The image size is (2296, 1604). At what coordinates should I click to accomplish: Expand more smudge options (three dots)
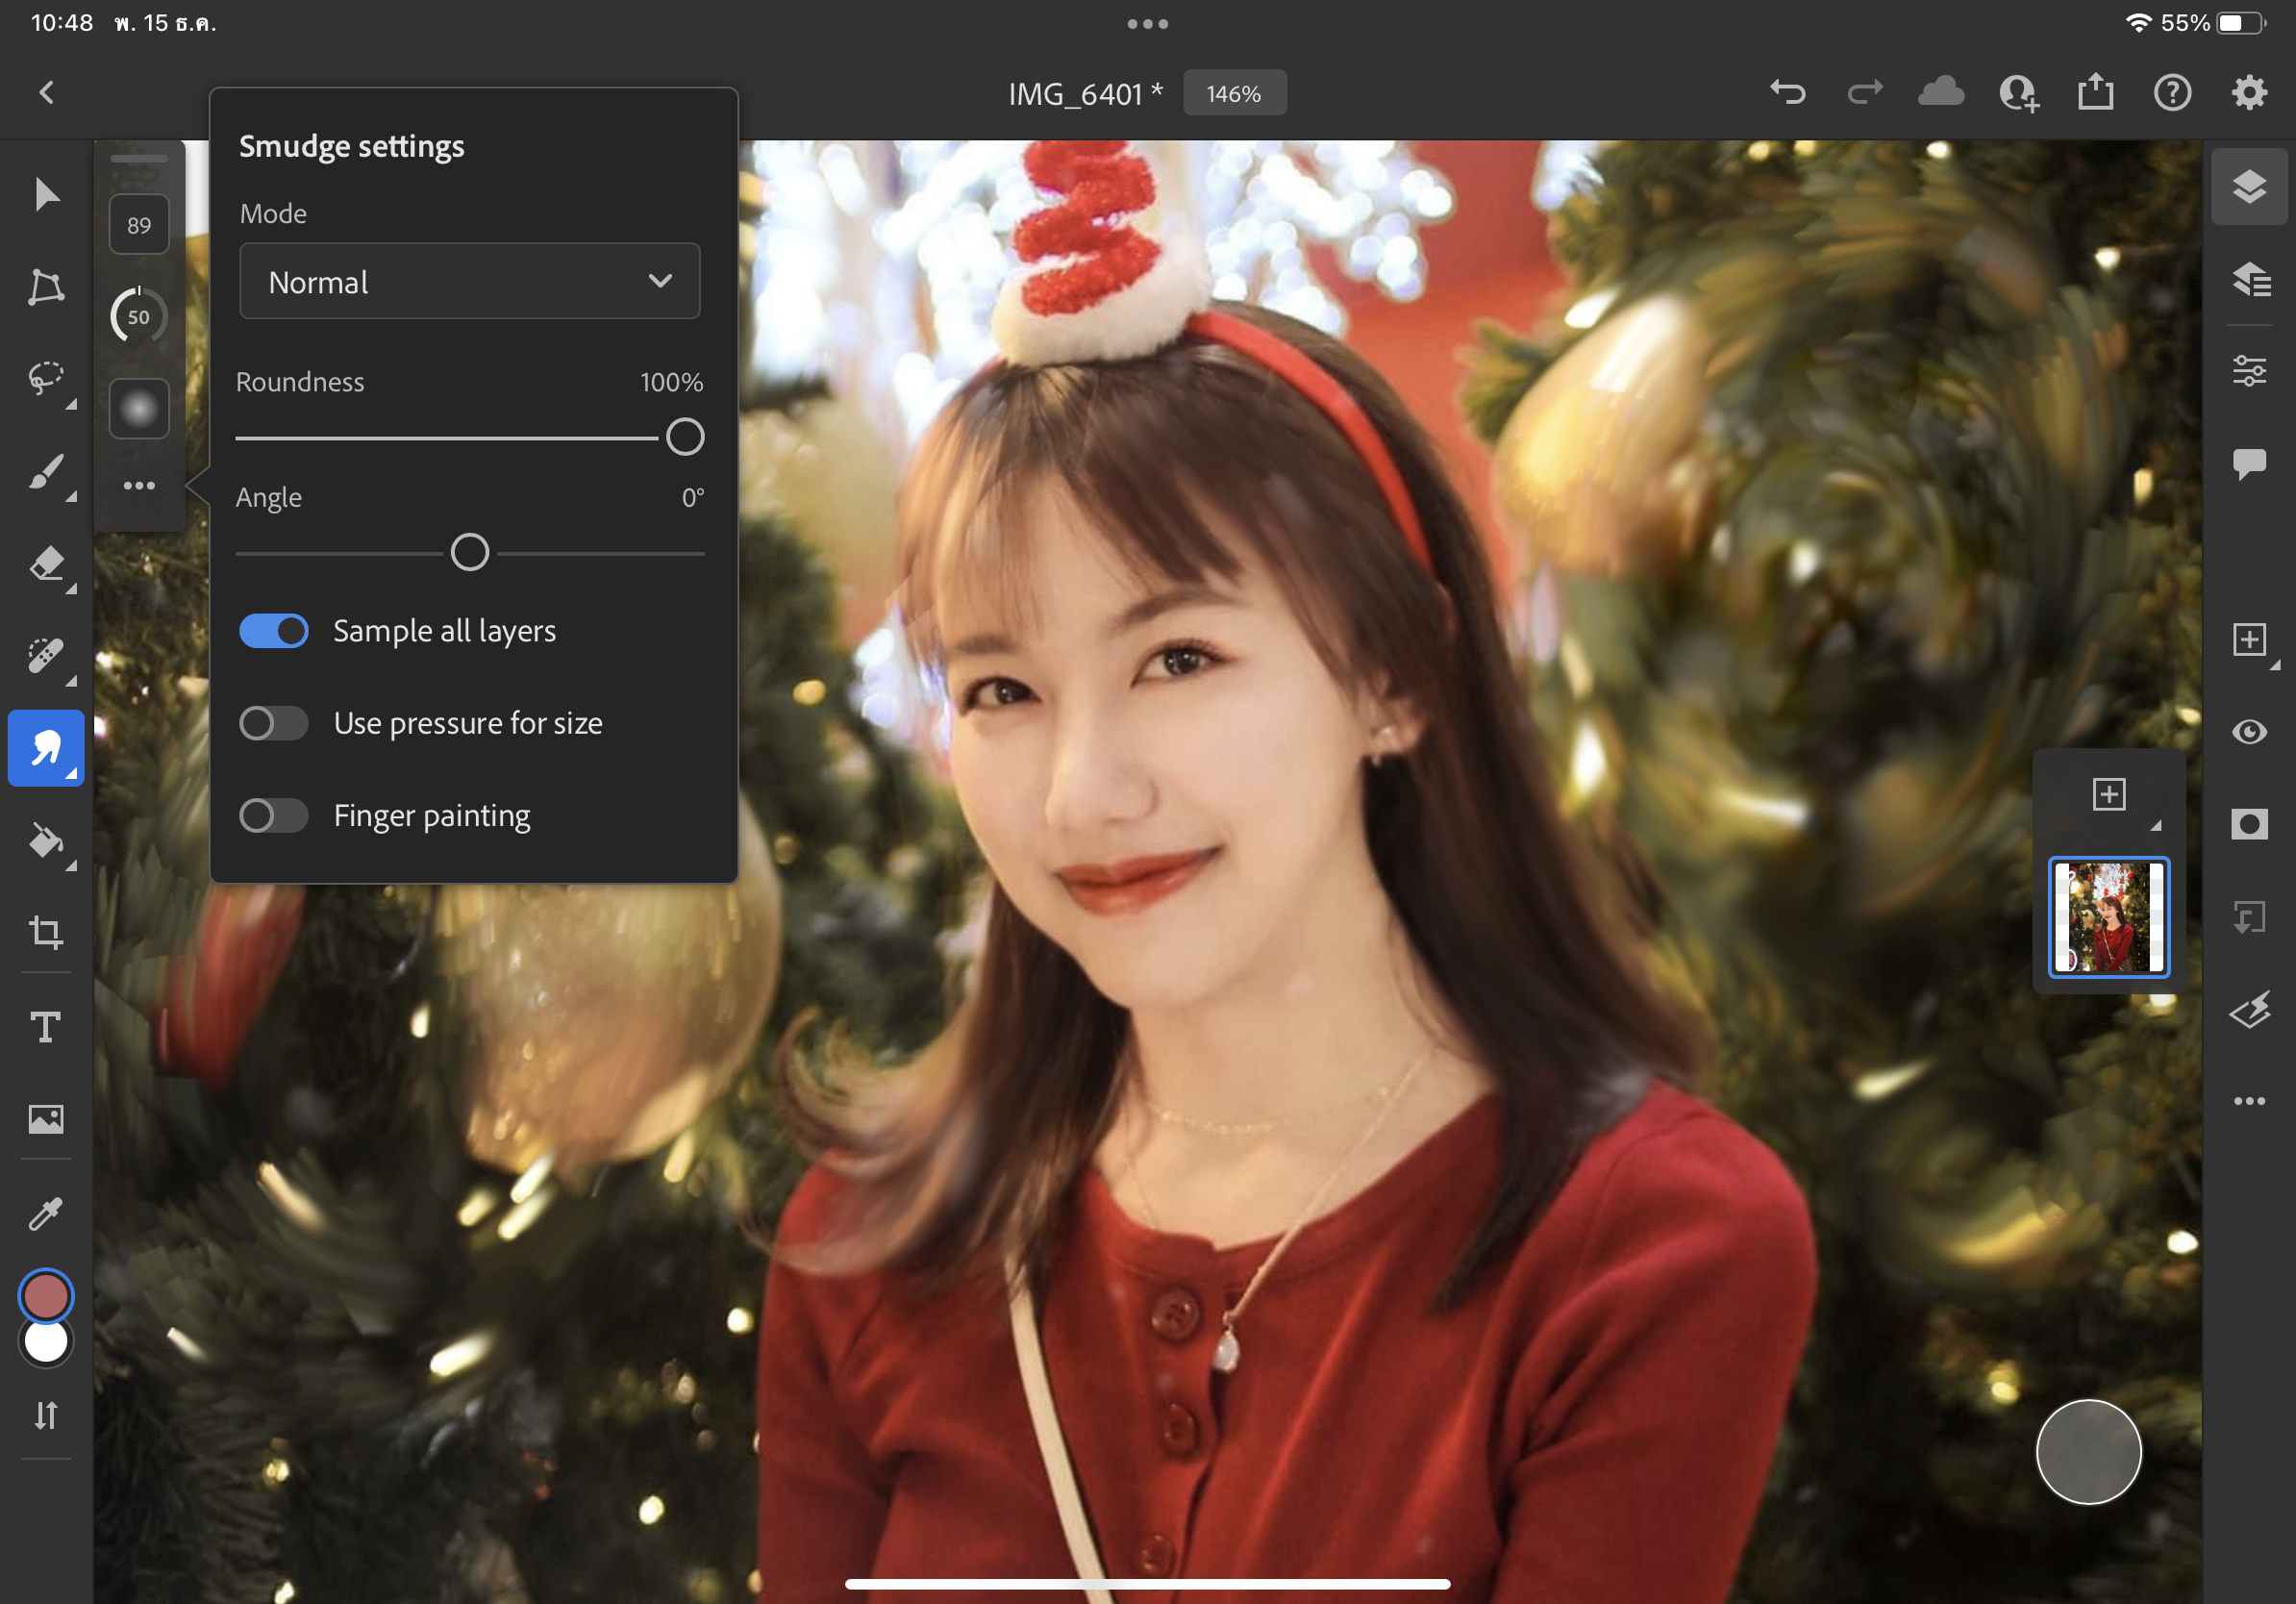(x=139, y=486)
